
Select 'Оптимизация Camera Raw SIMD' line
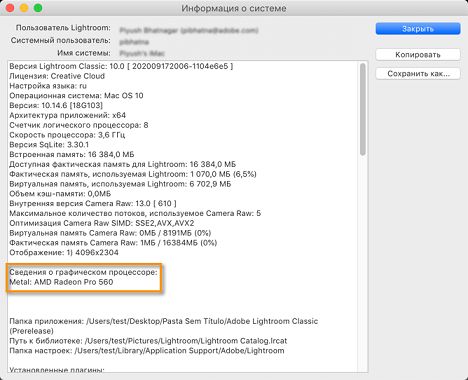(102, 223)
